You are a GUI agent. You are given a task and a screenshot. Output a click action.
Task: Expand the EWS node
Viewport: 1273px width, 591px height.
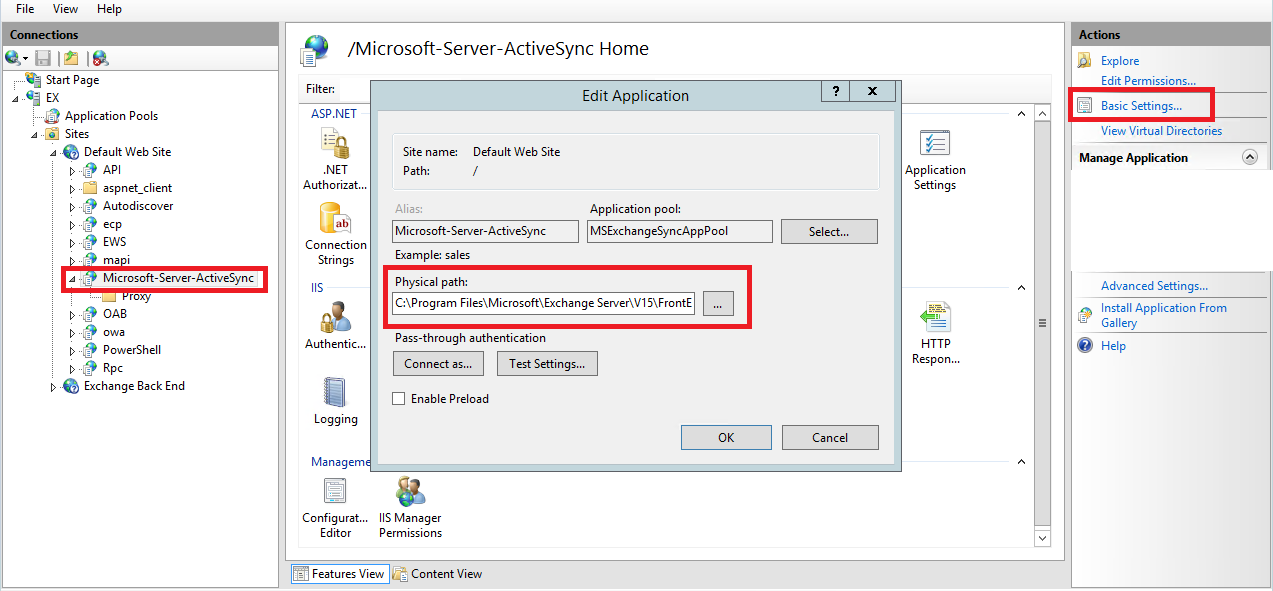[72, 242]
